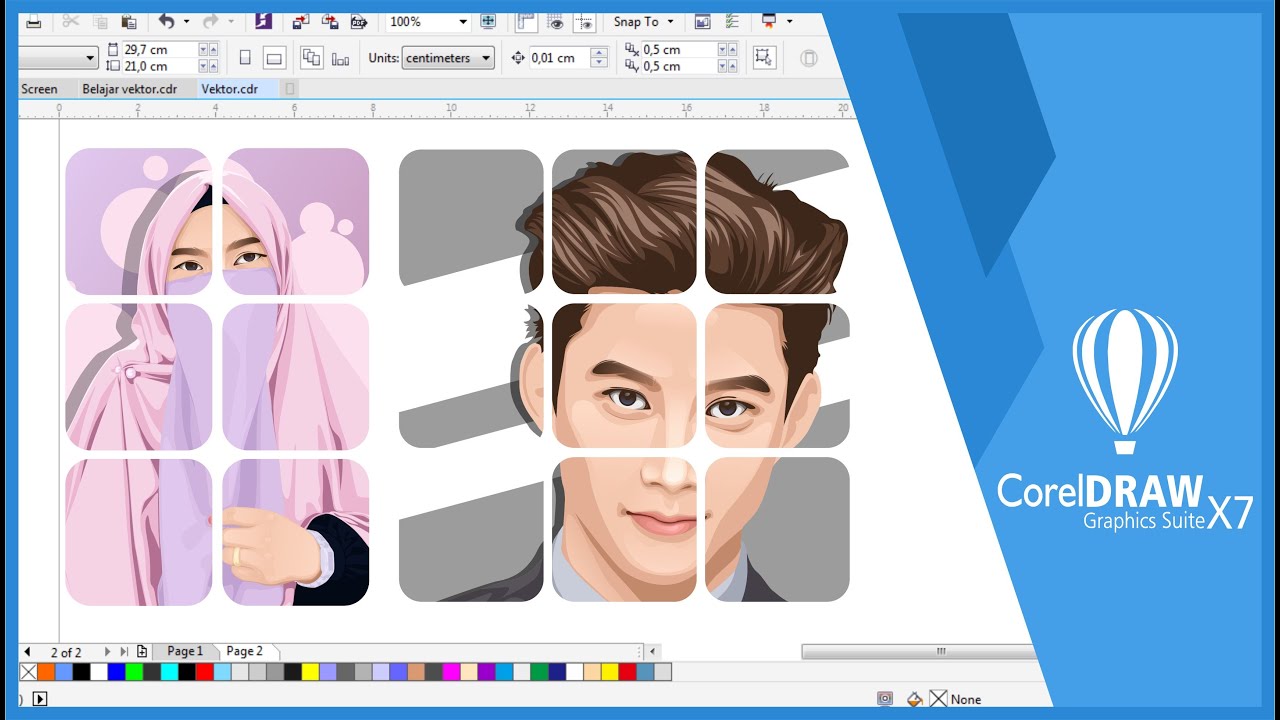Open the Snap To dropdown
The width and height of the screenshot is (1280, 720).
643,21
